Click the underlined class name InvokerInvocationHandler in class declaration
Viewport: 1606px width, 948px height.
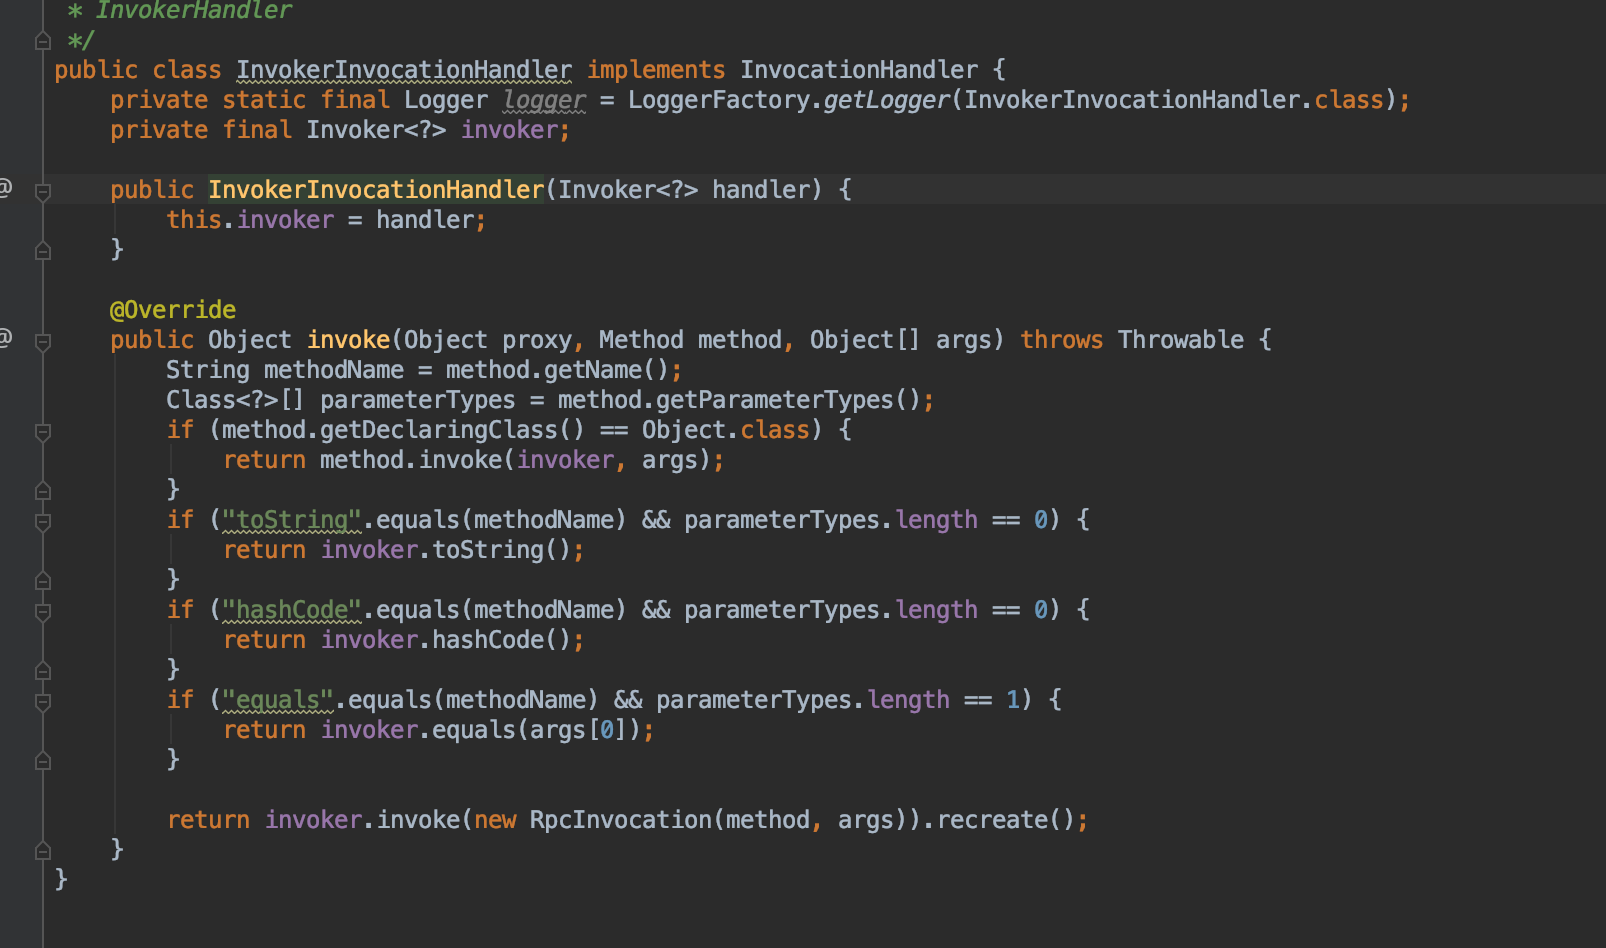click(x=404, y=70)
